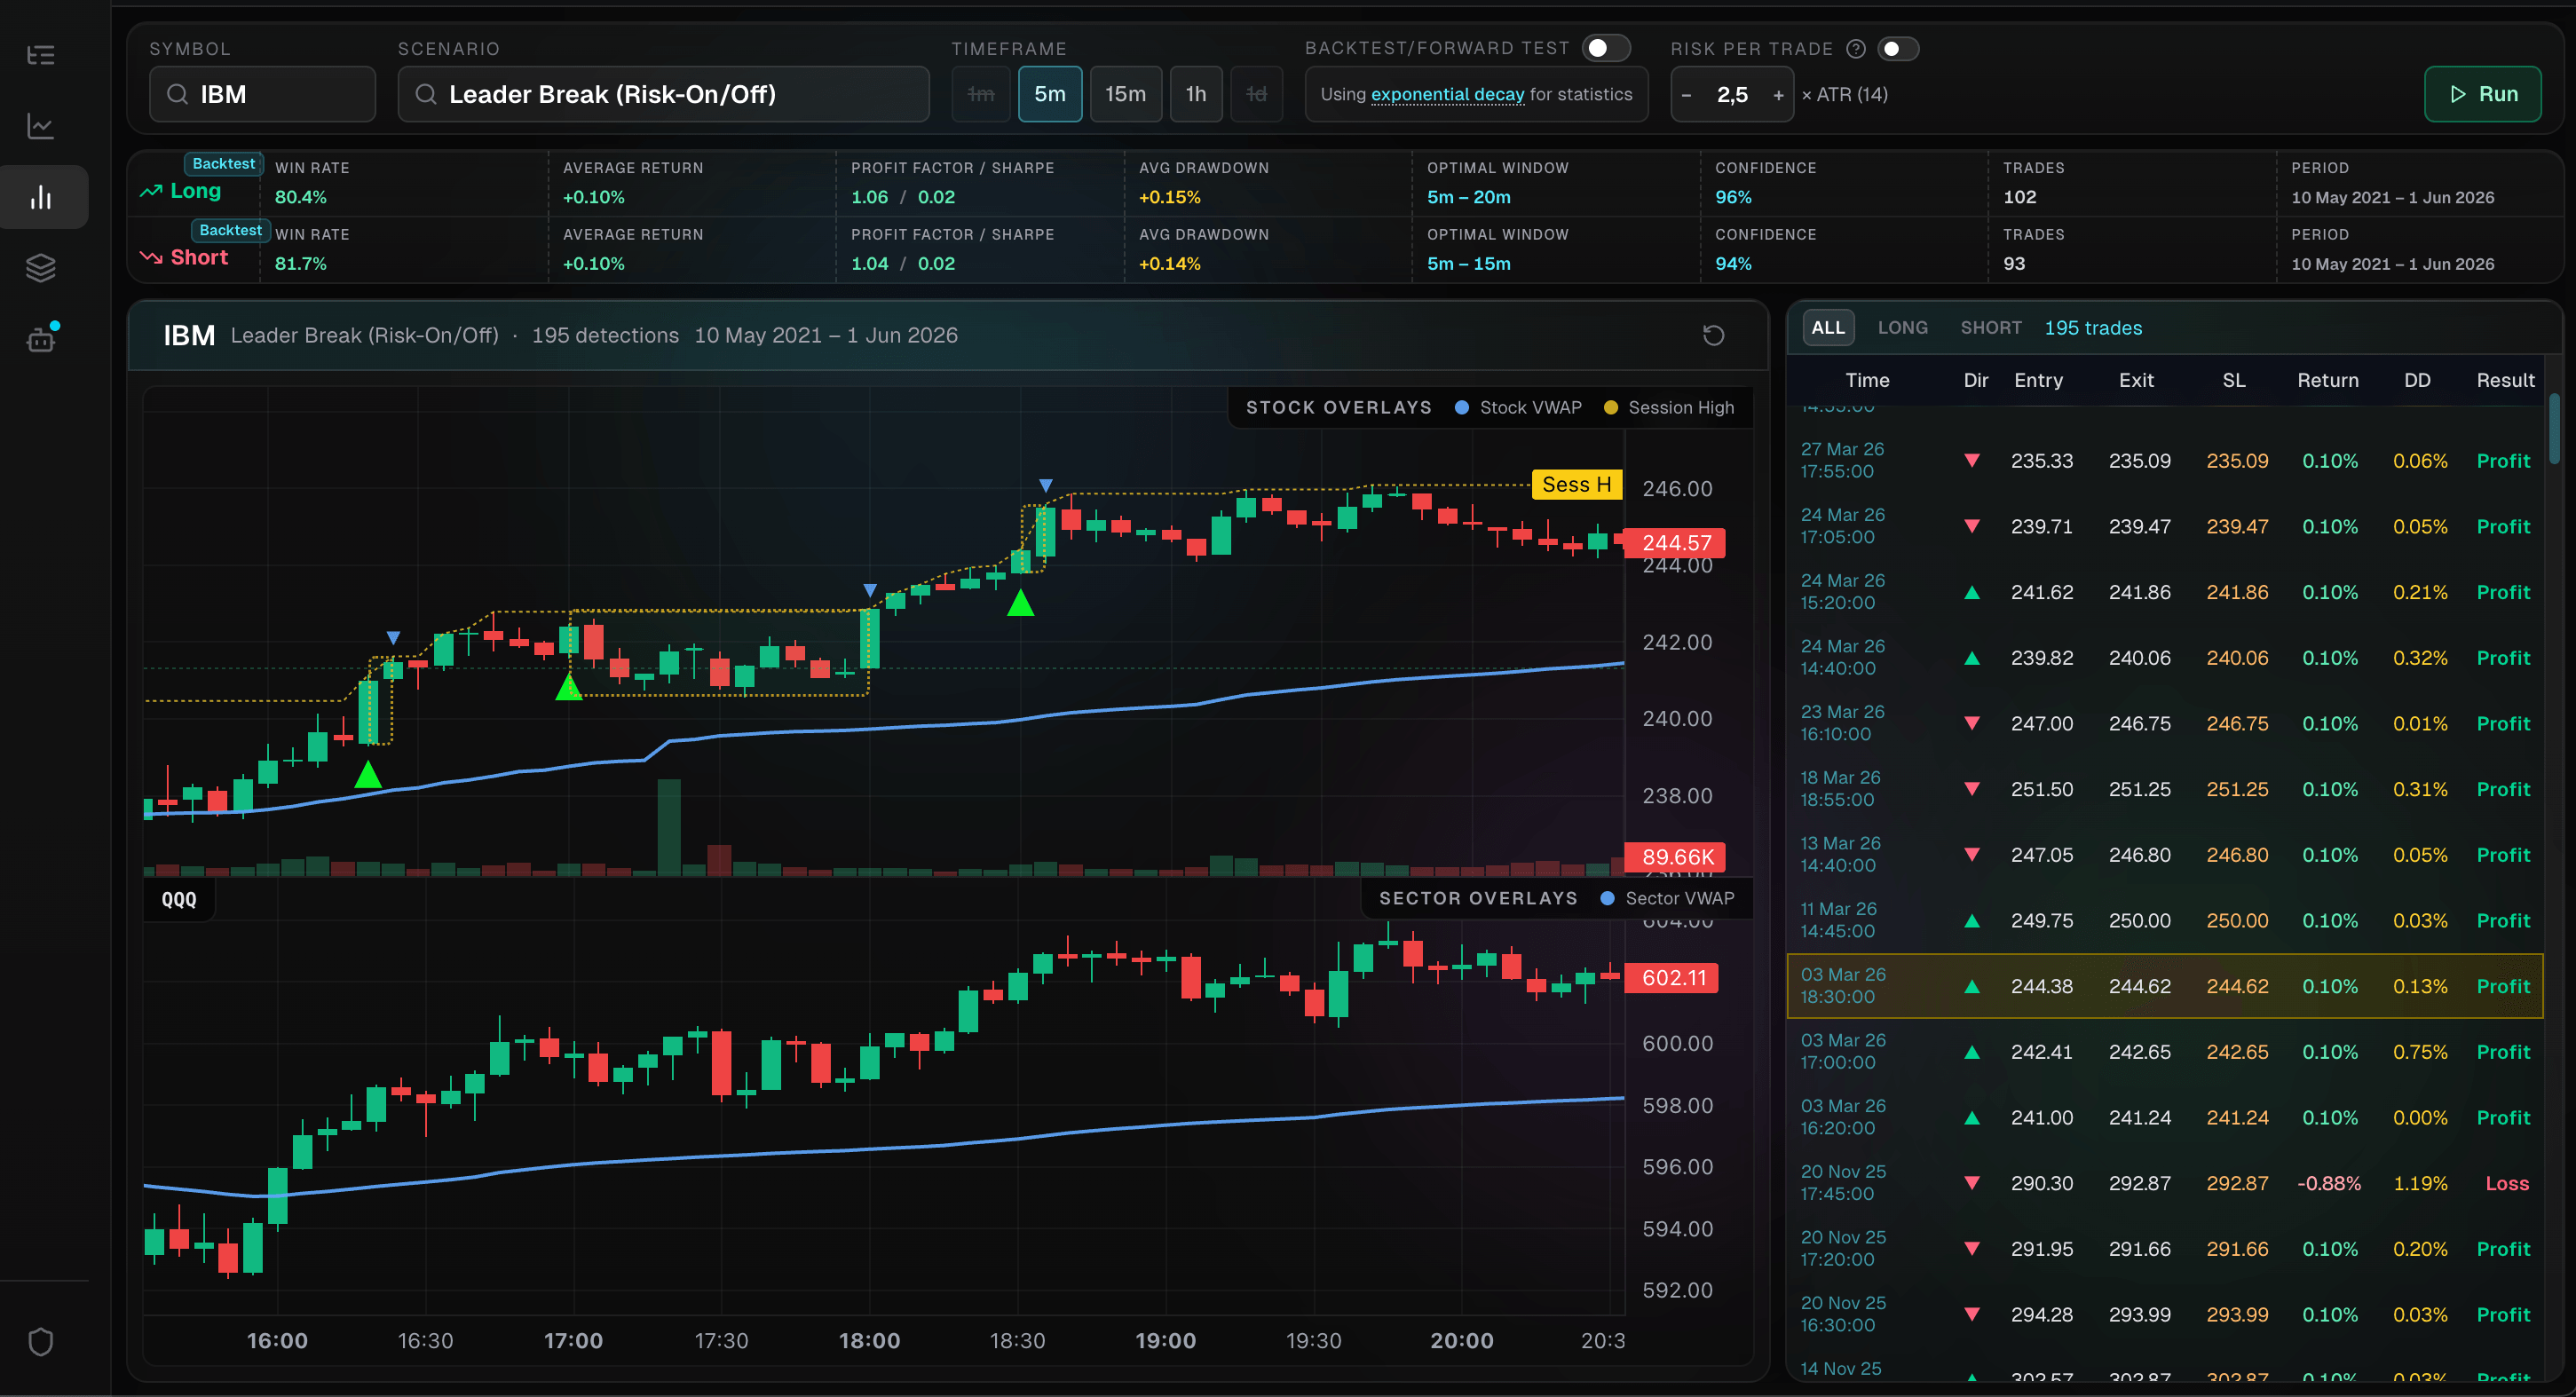The image size is (2576, 1397).
Task: Click the reset chart refresh icon
Action: pyautogui.click(x=1713, y=335)
